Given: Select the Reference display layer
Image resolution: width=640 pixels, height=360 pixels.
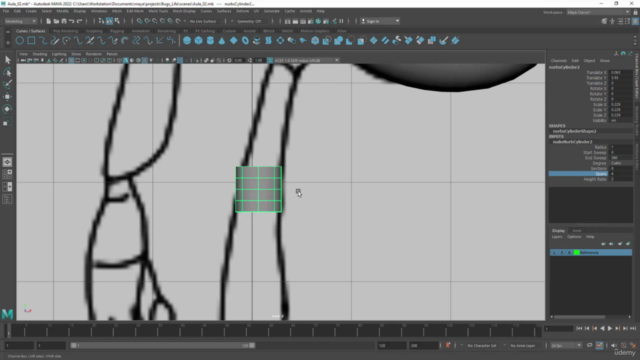Looking at the screenshot, I should (591, 253).
